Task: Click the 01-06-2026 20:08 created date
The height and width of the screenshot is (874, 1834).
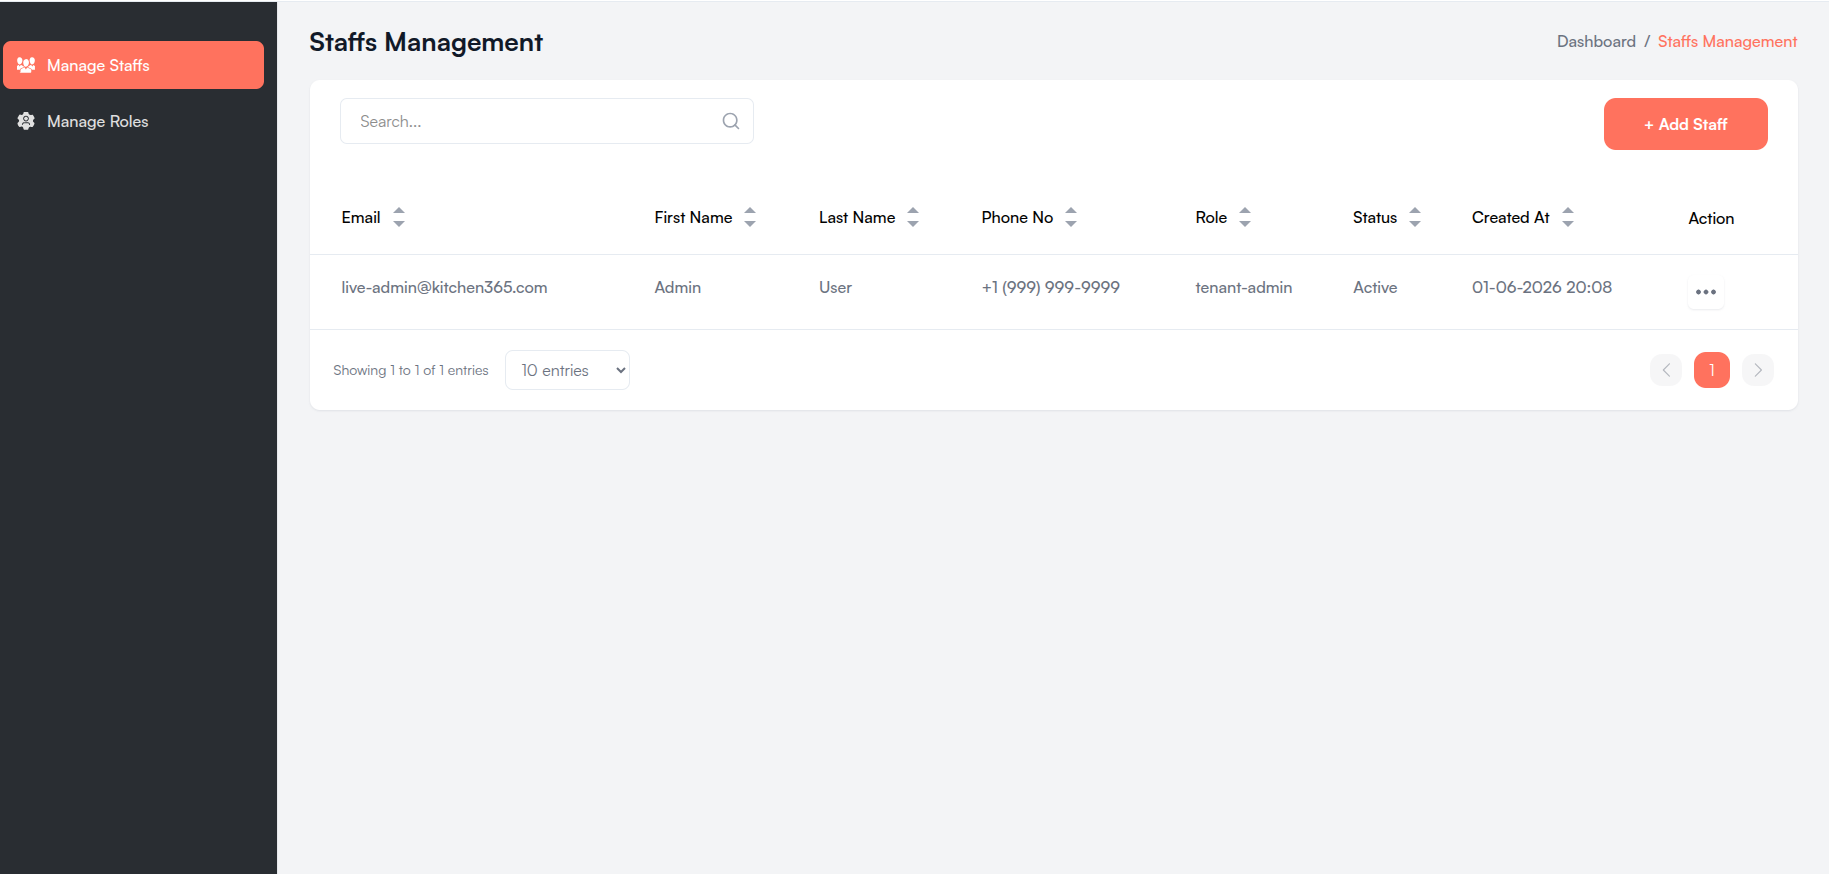Action: [x=1542, y=288]
